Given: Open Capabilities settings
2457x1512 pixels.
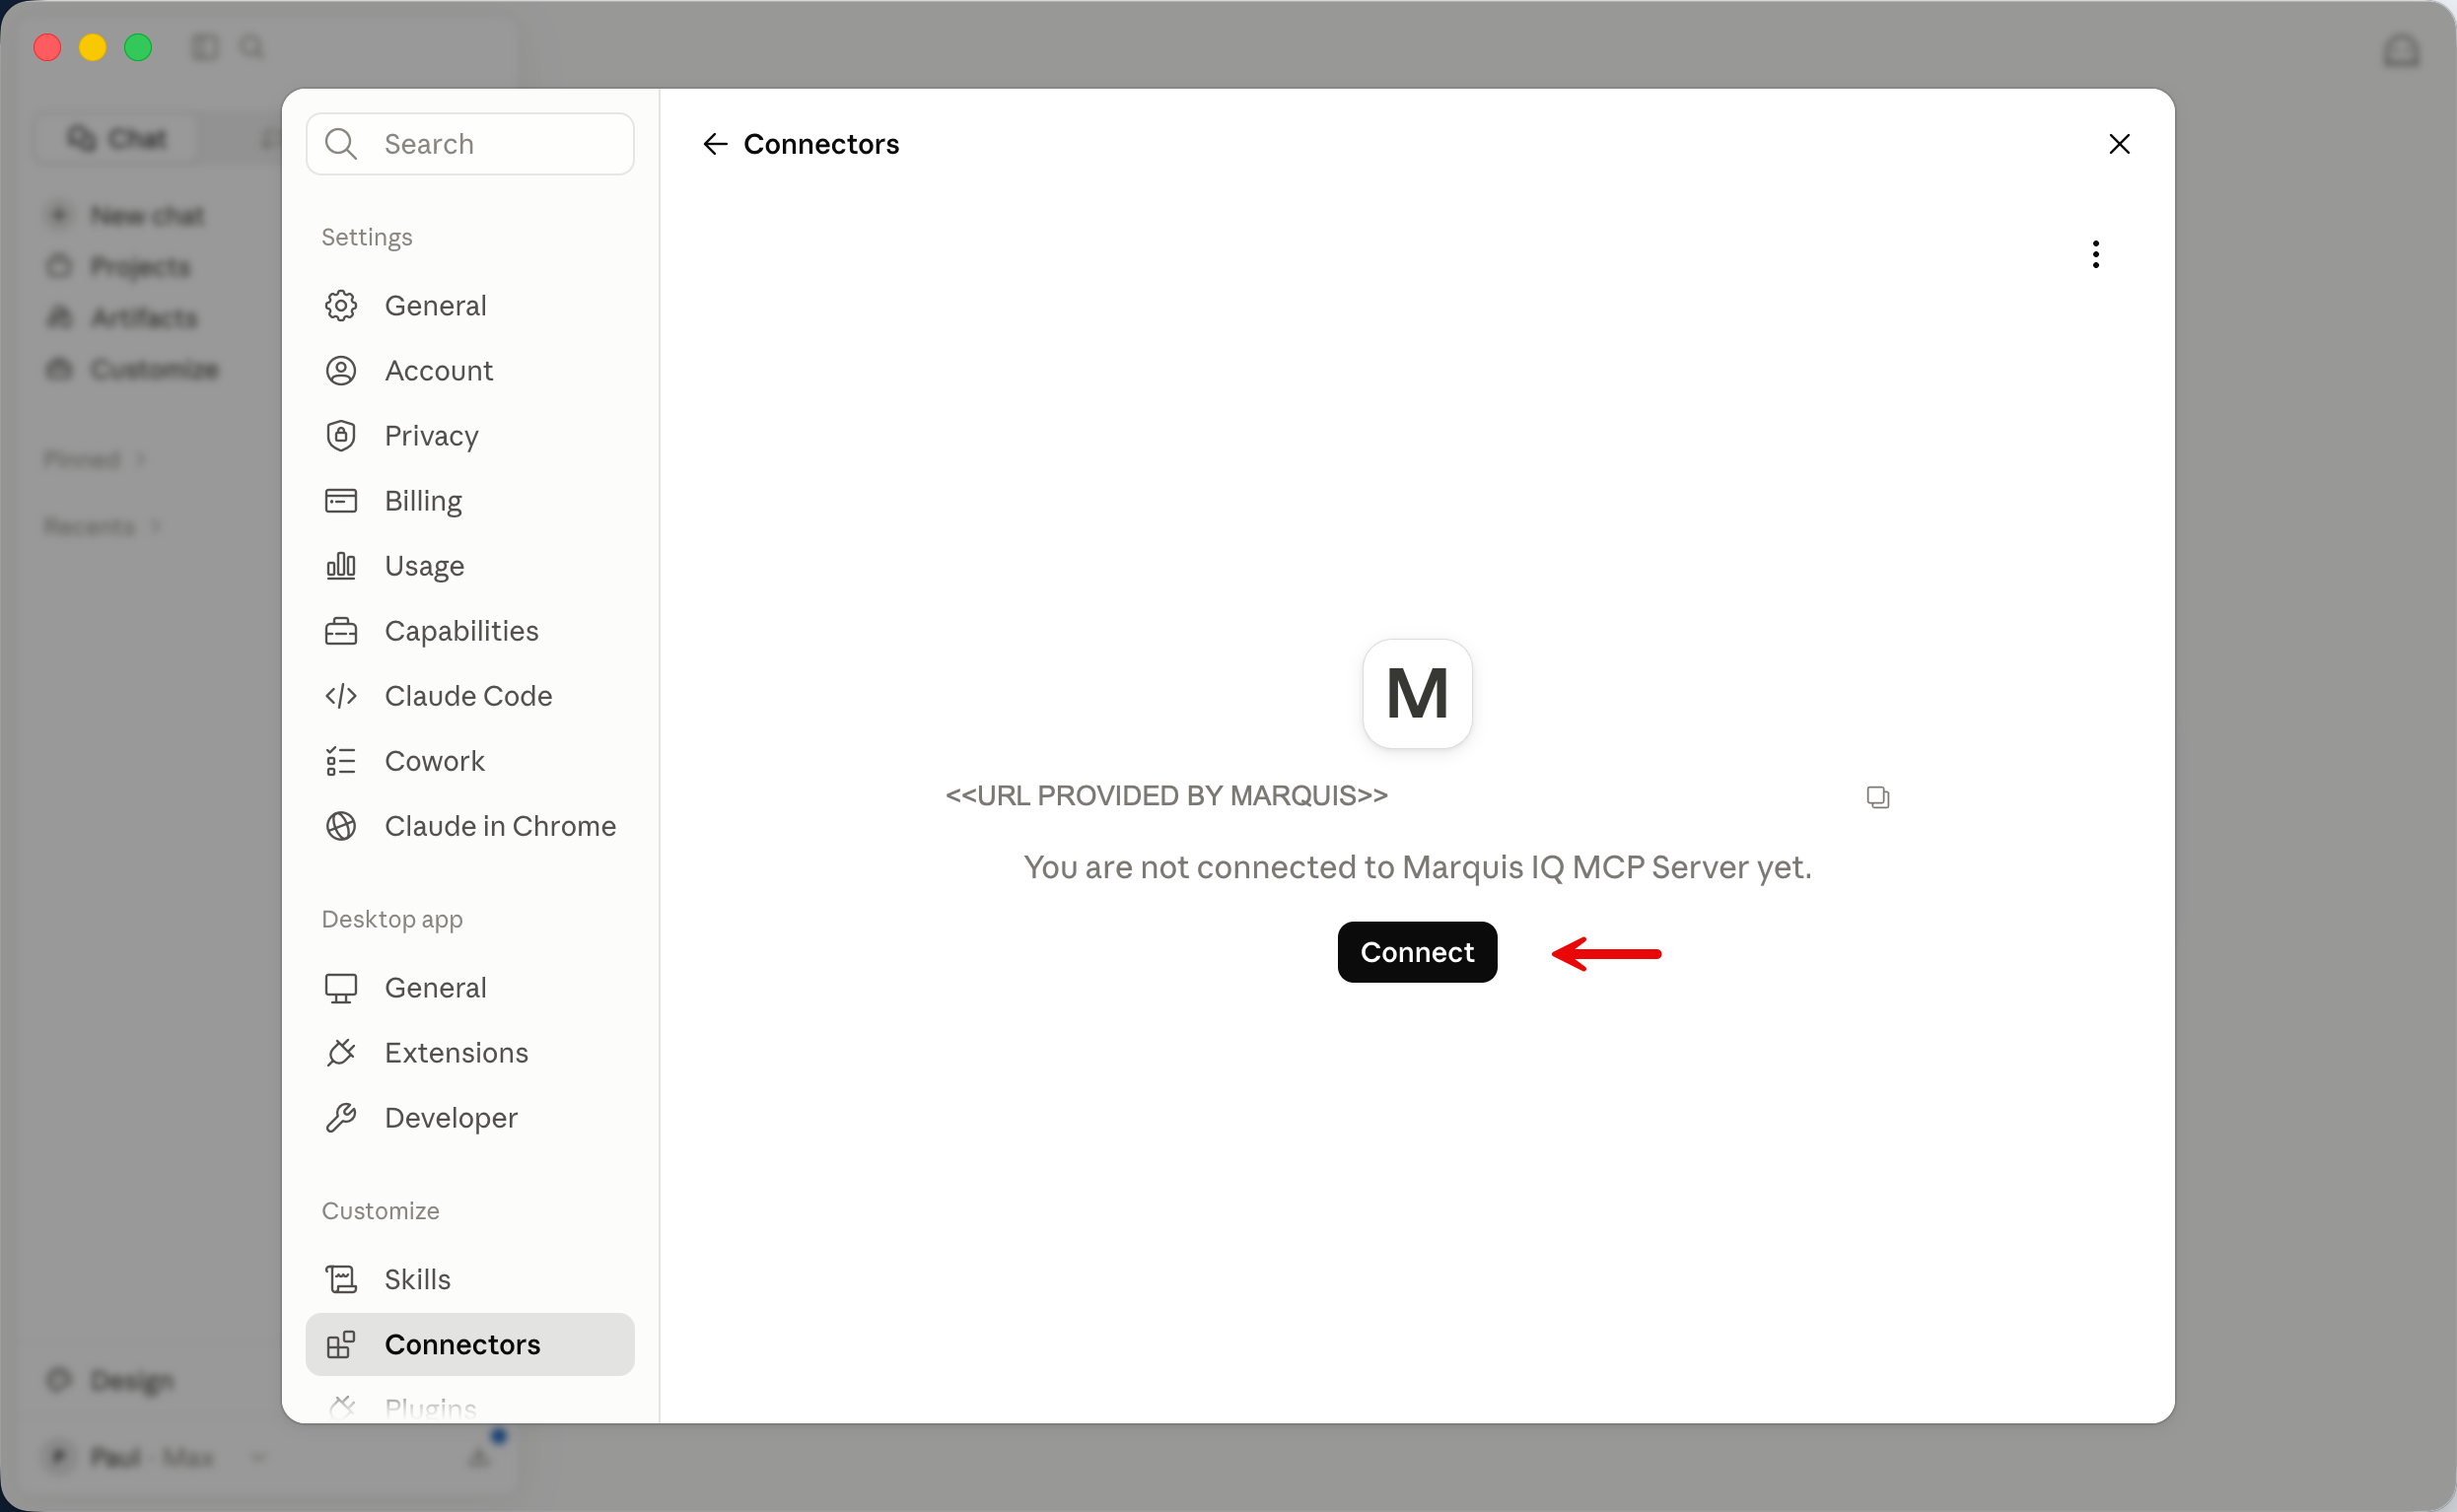Looking at the screenshot, I should pos(470,631).
